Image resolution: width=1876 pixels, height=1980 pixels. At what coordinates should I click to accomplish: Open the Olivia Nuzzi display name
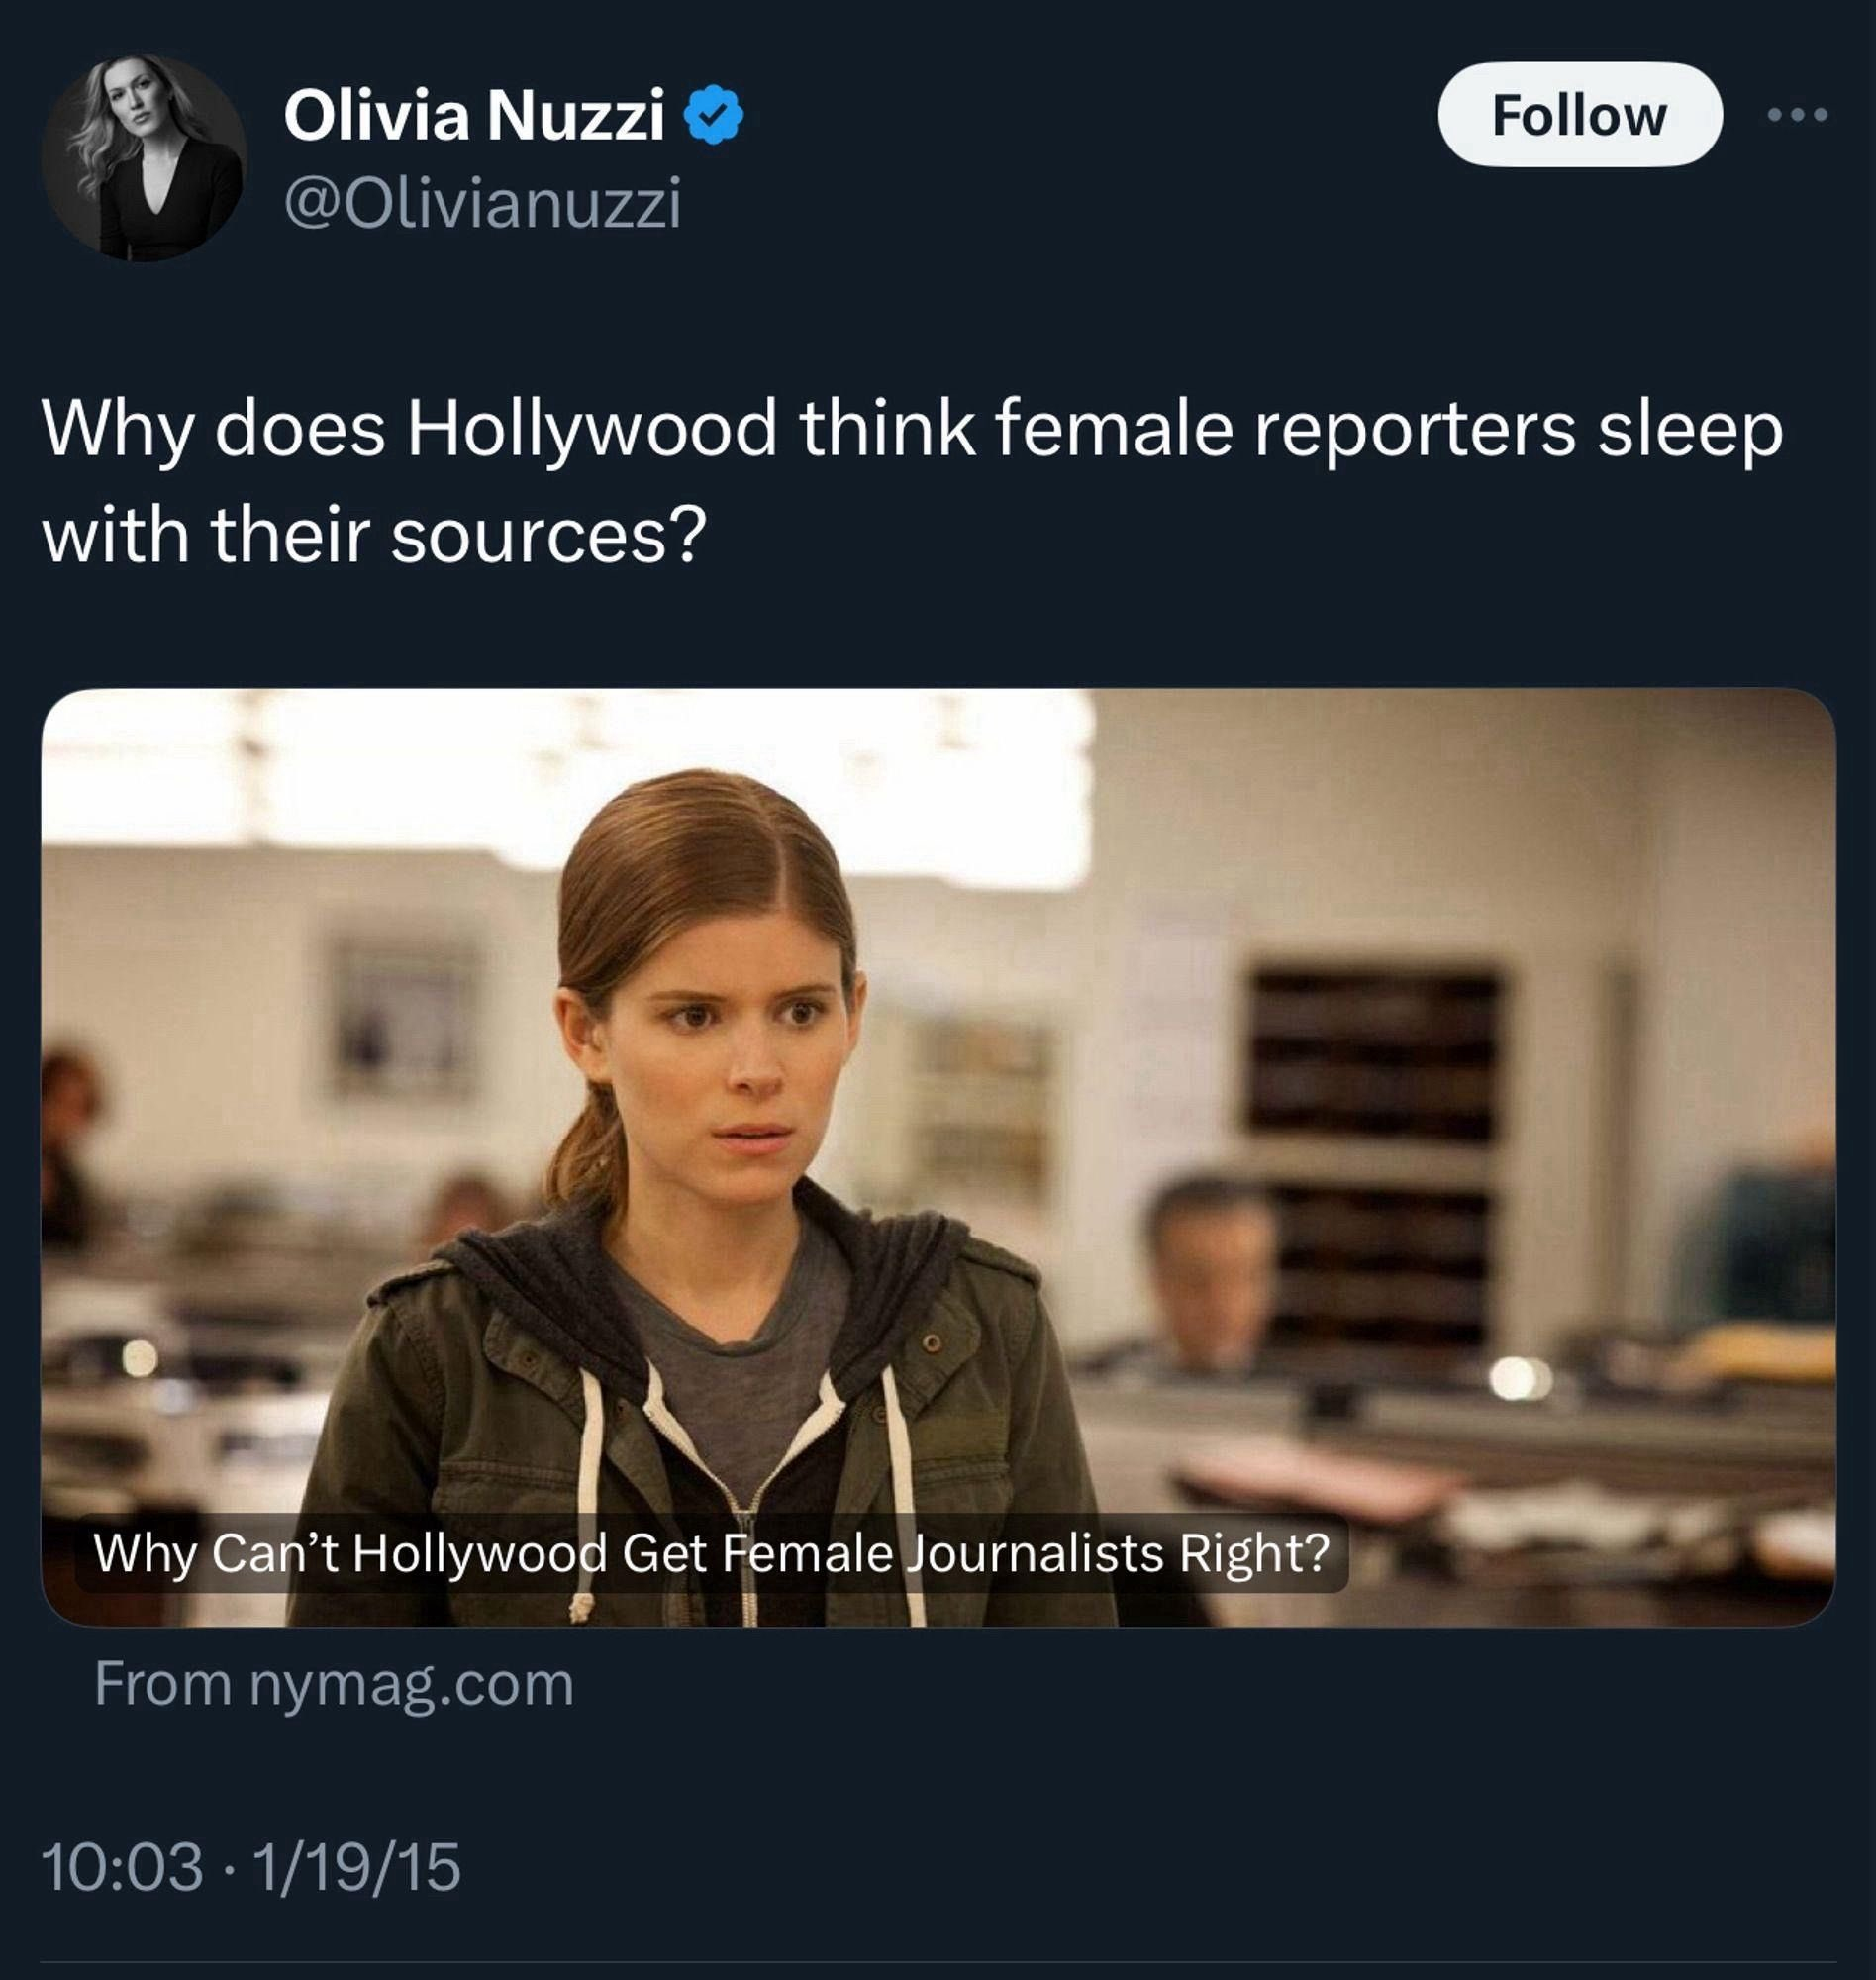tap(473, 115)
